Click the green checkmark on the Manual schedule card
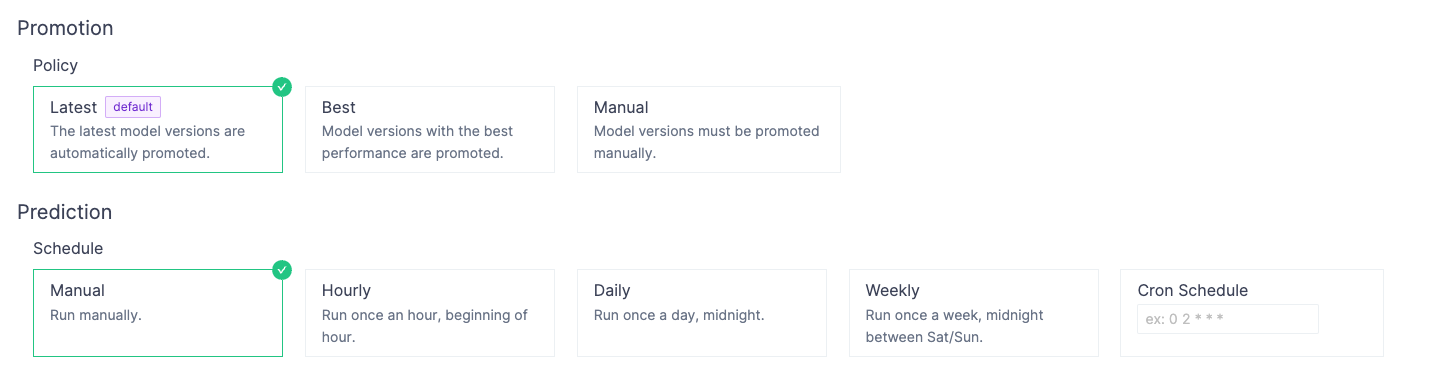 point(282,270)
